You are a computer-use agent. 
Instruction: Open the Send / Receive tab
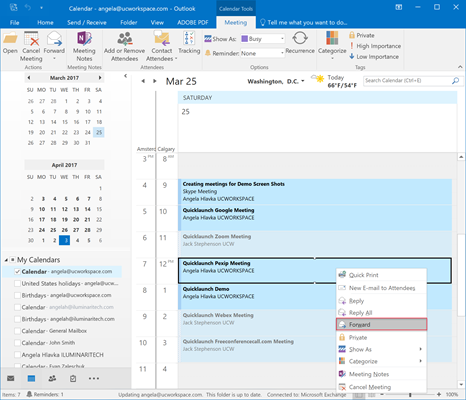[87, 22]
